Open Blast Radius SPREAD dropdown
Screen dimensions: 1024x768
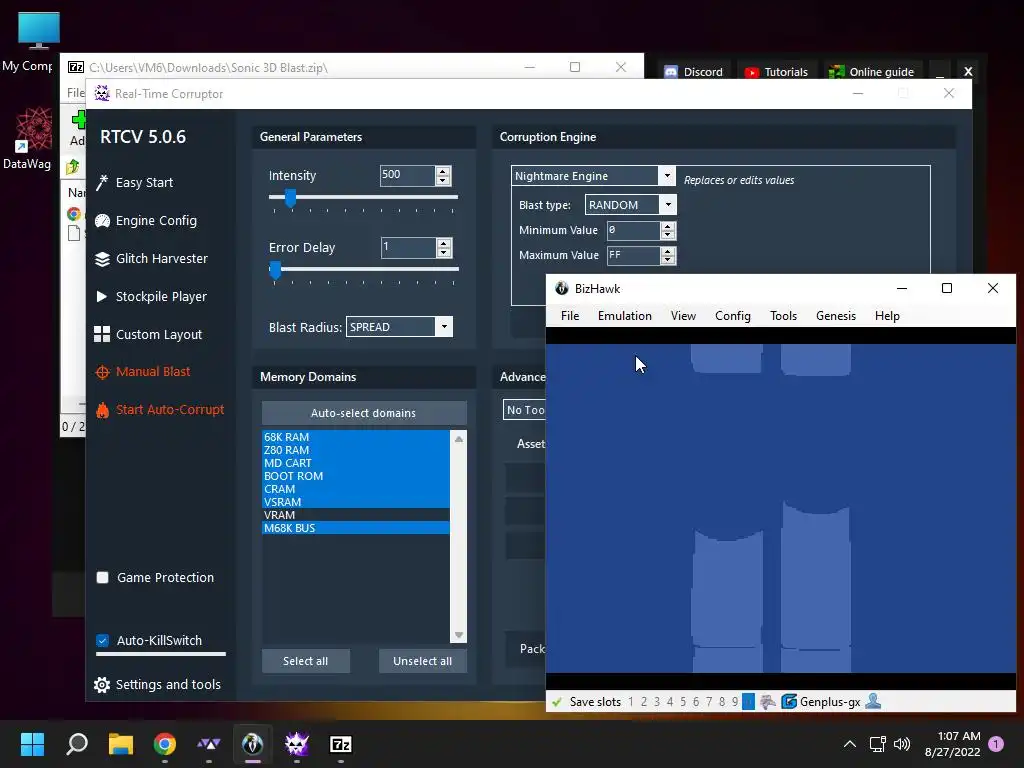444,327
